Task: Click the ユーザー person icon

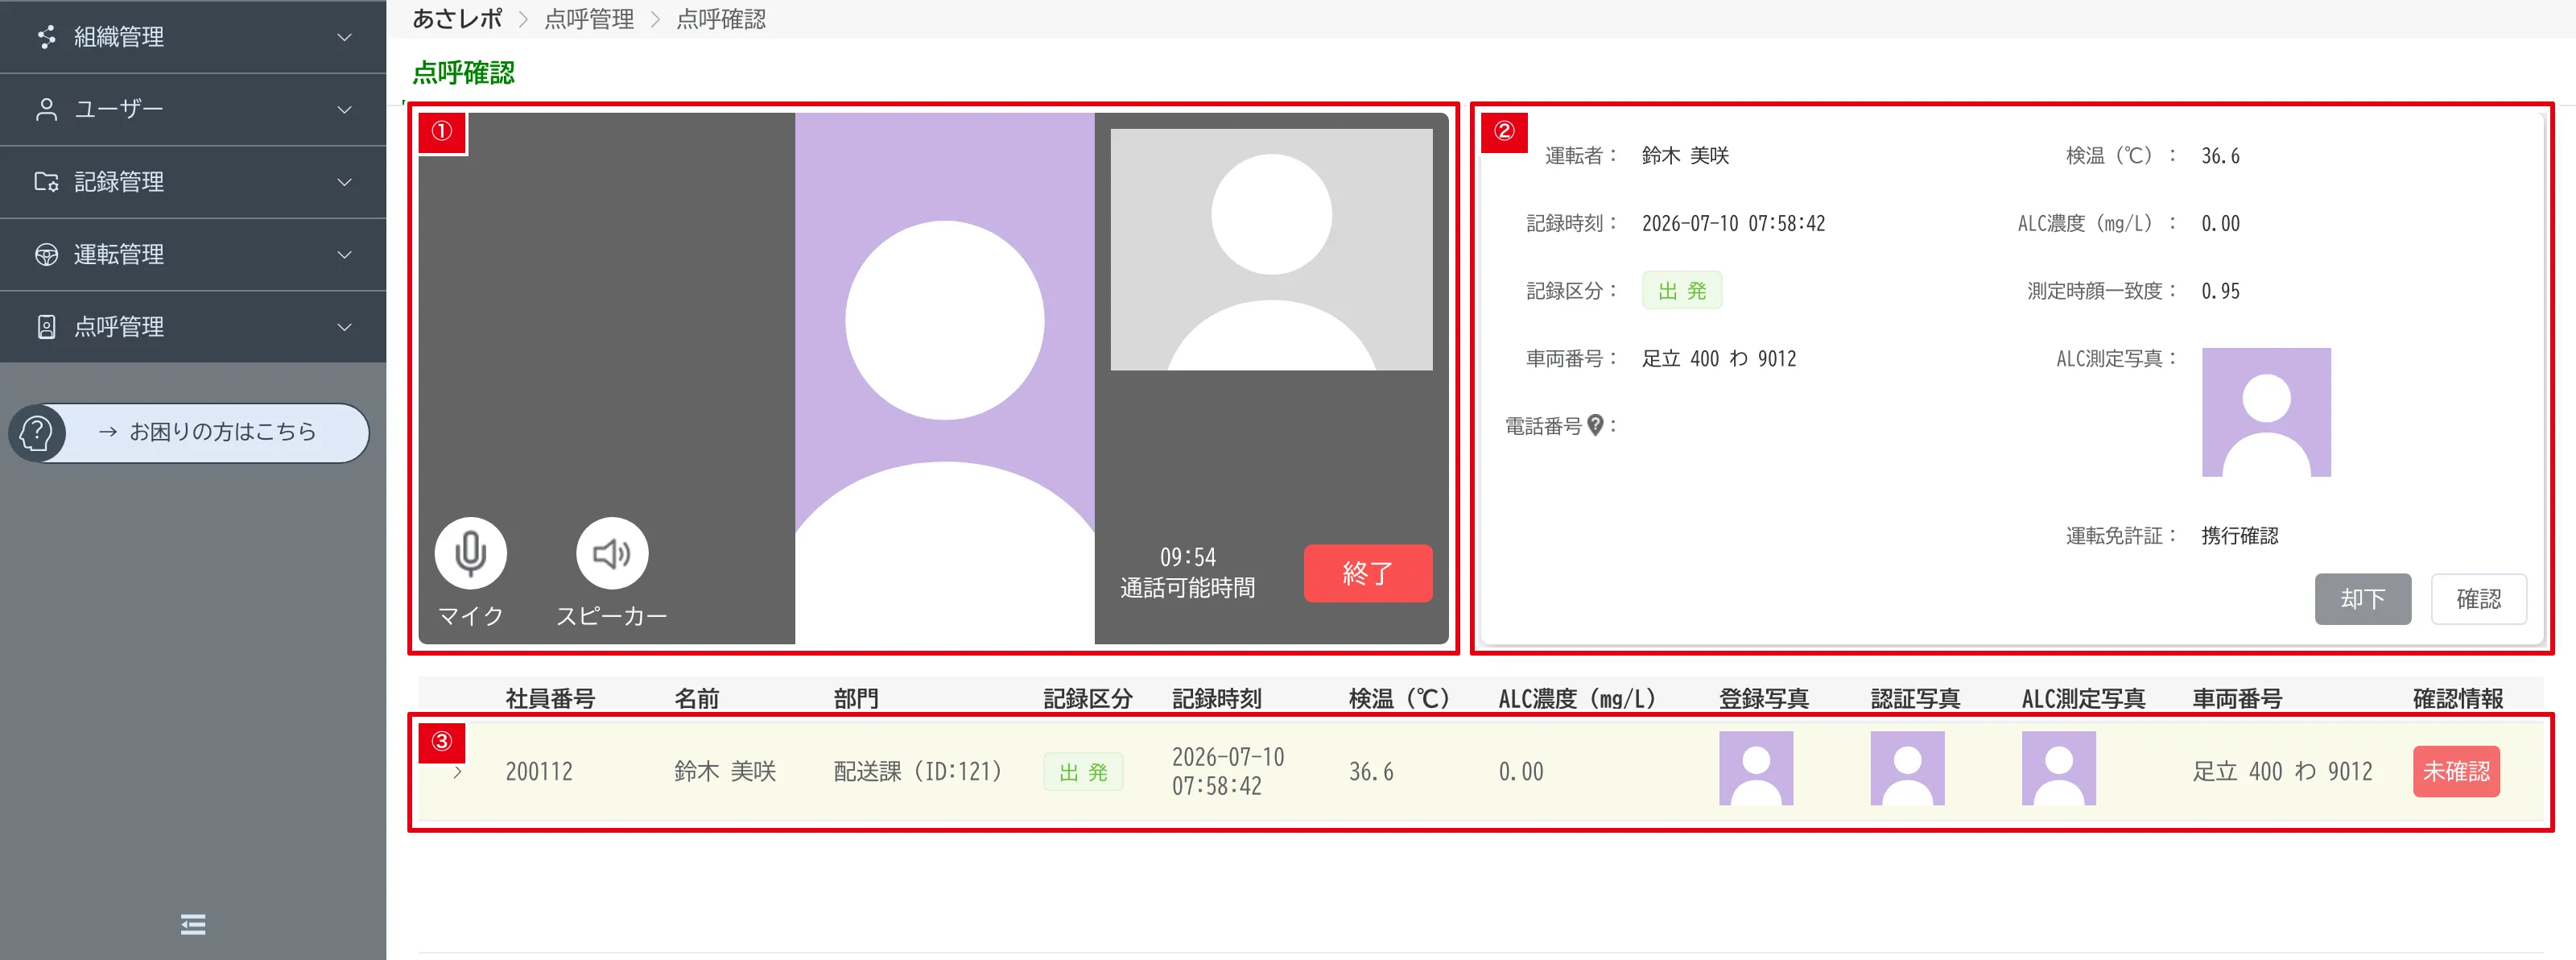Action: (x=46, y=109)
